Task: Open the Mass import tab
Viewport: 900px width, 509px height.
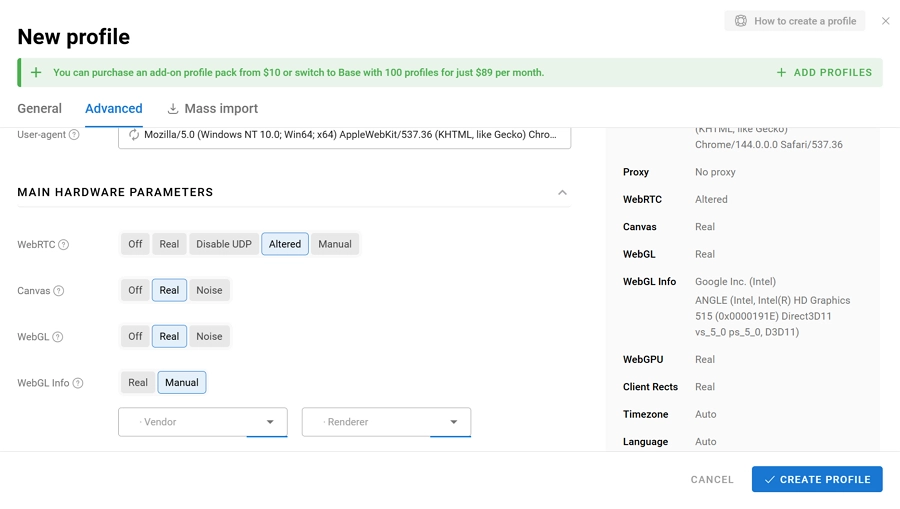Action: tap(212, 109)
